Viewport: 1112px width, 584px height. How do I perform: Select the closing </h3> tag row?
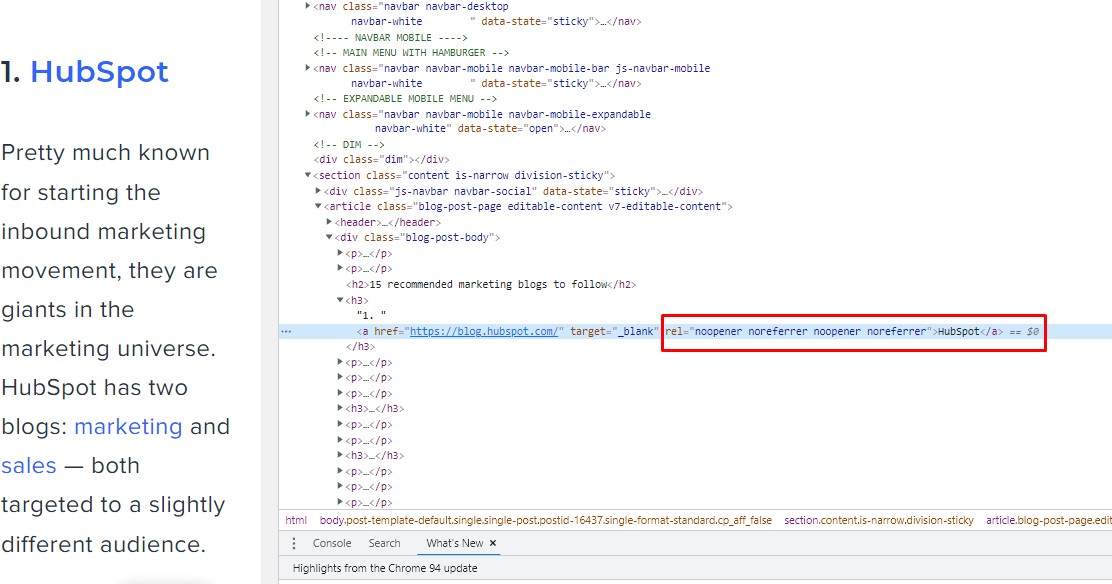point(360,346)
